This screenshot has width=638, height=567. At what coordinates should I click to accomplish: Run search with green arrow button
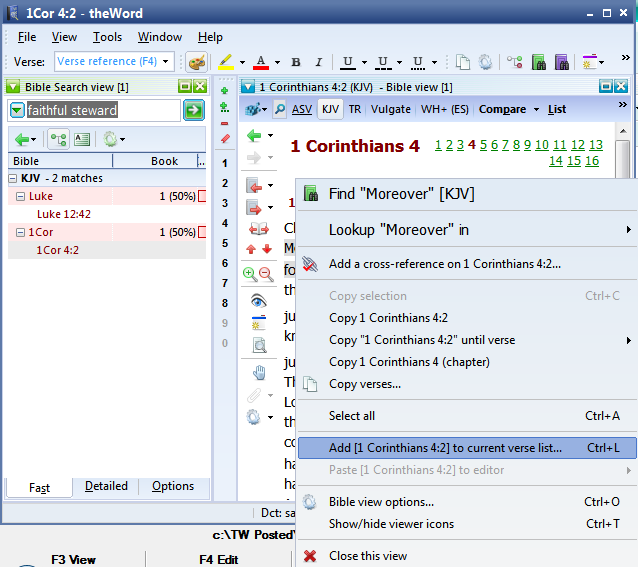tap(194, 110)
